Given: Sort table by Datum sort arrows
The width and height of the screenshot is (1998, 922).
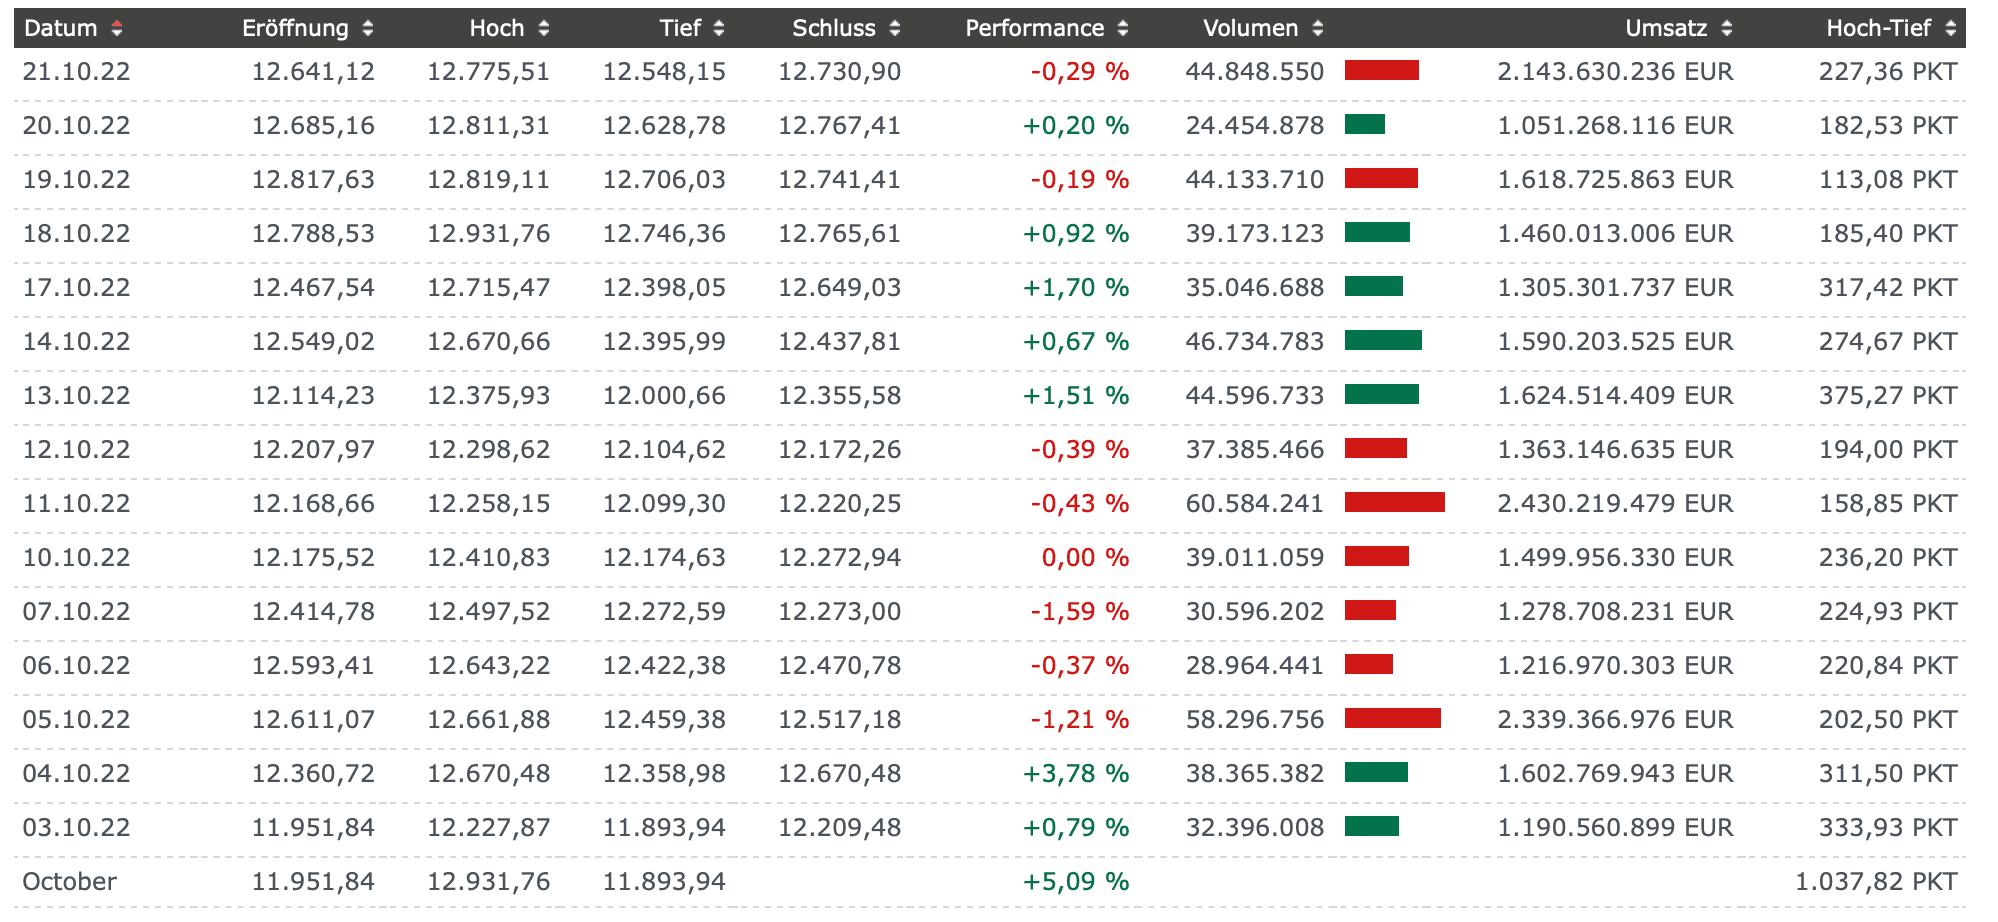Looking at the screenshot, I should 117,29.
